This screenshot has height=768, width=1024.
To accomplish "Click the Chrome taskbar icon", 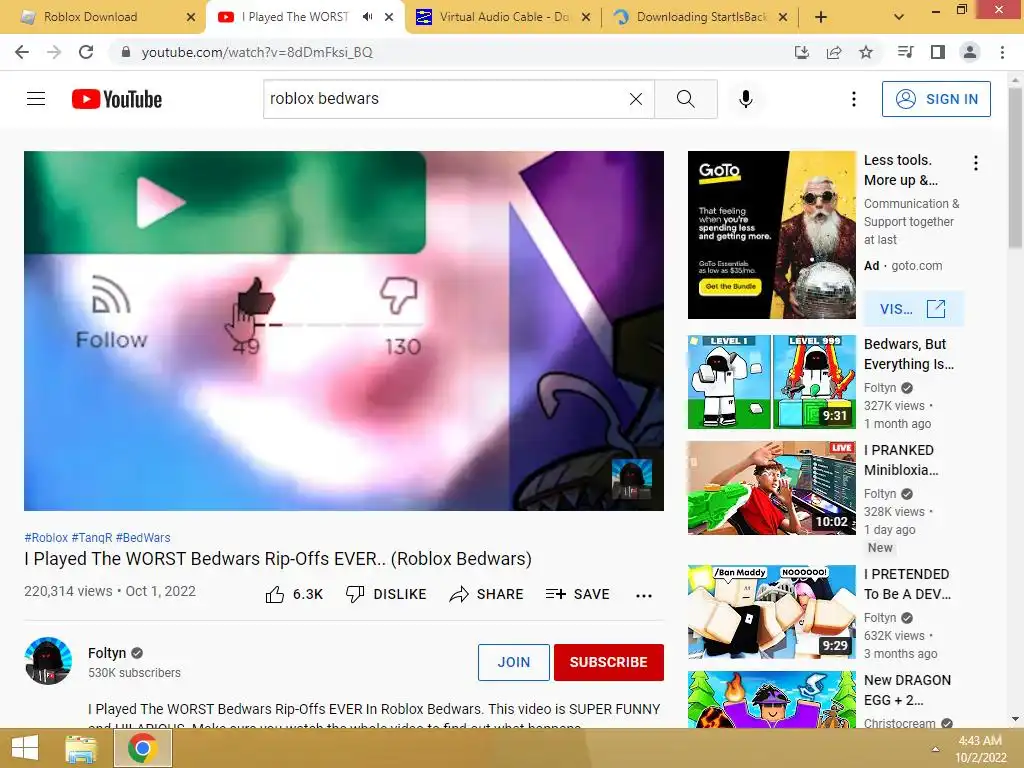I will click(x=142, y=748).
